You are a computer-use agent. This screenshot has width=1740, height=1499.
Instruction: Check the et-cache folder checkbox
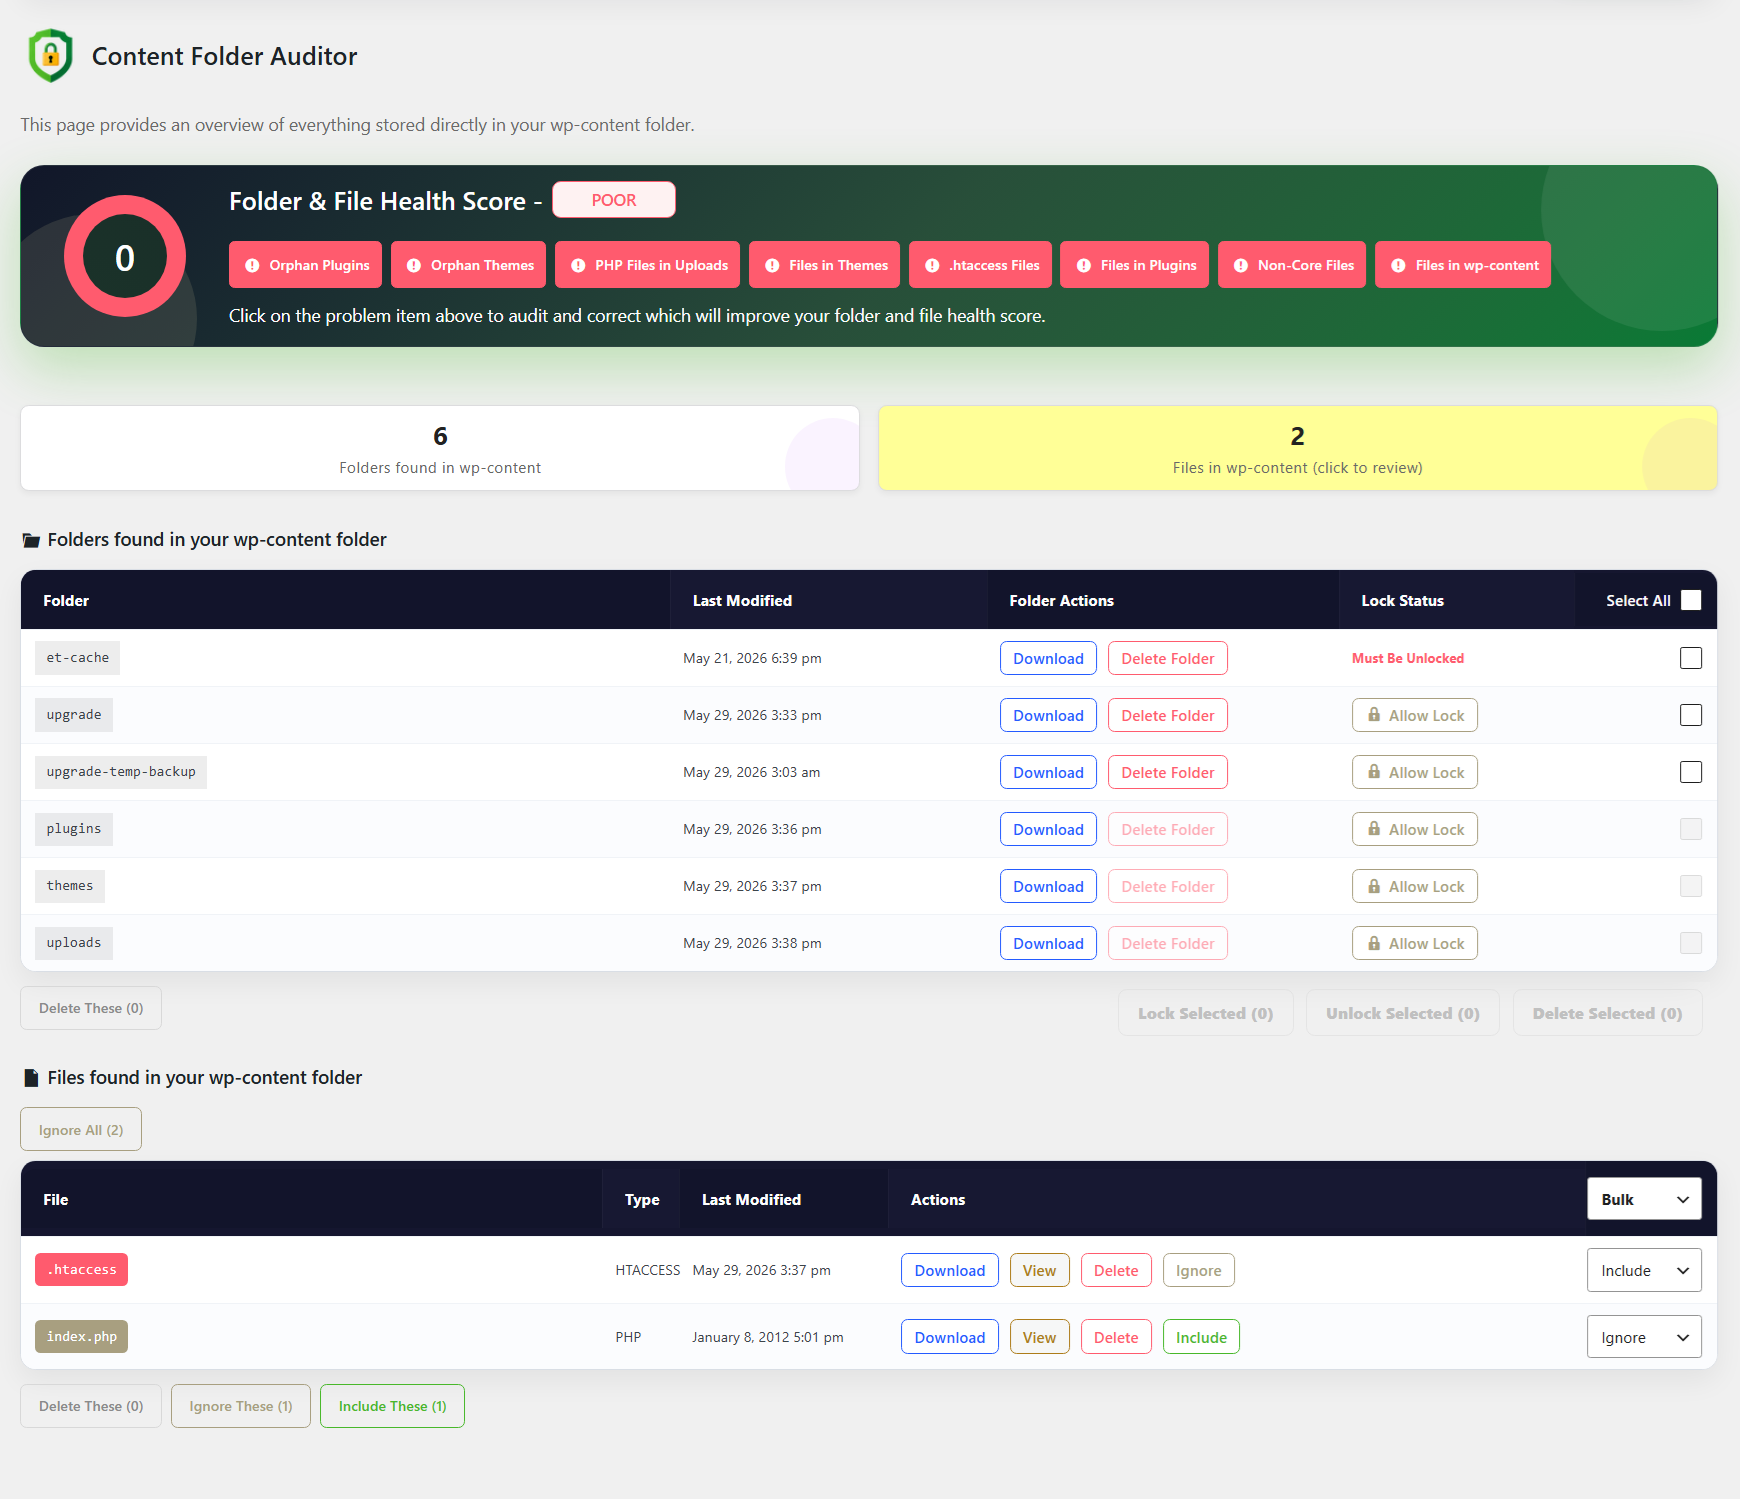pyautogui.click(x=1691, y=658)
